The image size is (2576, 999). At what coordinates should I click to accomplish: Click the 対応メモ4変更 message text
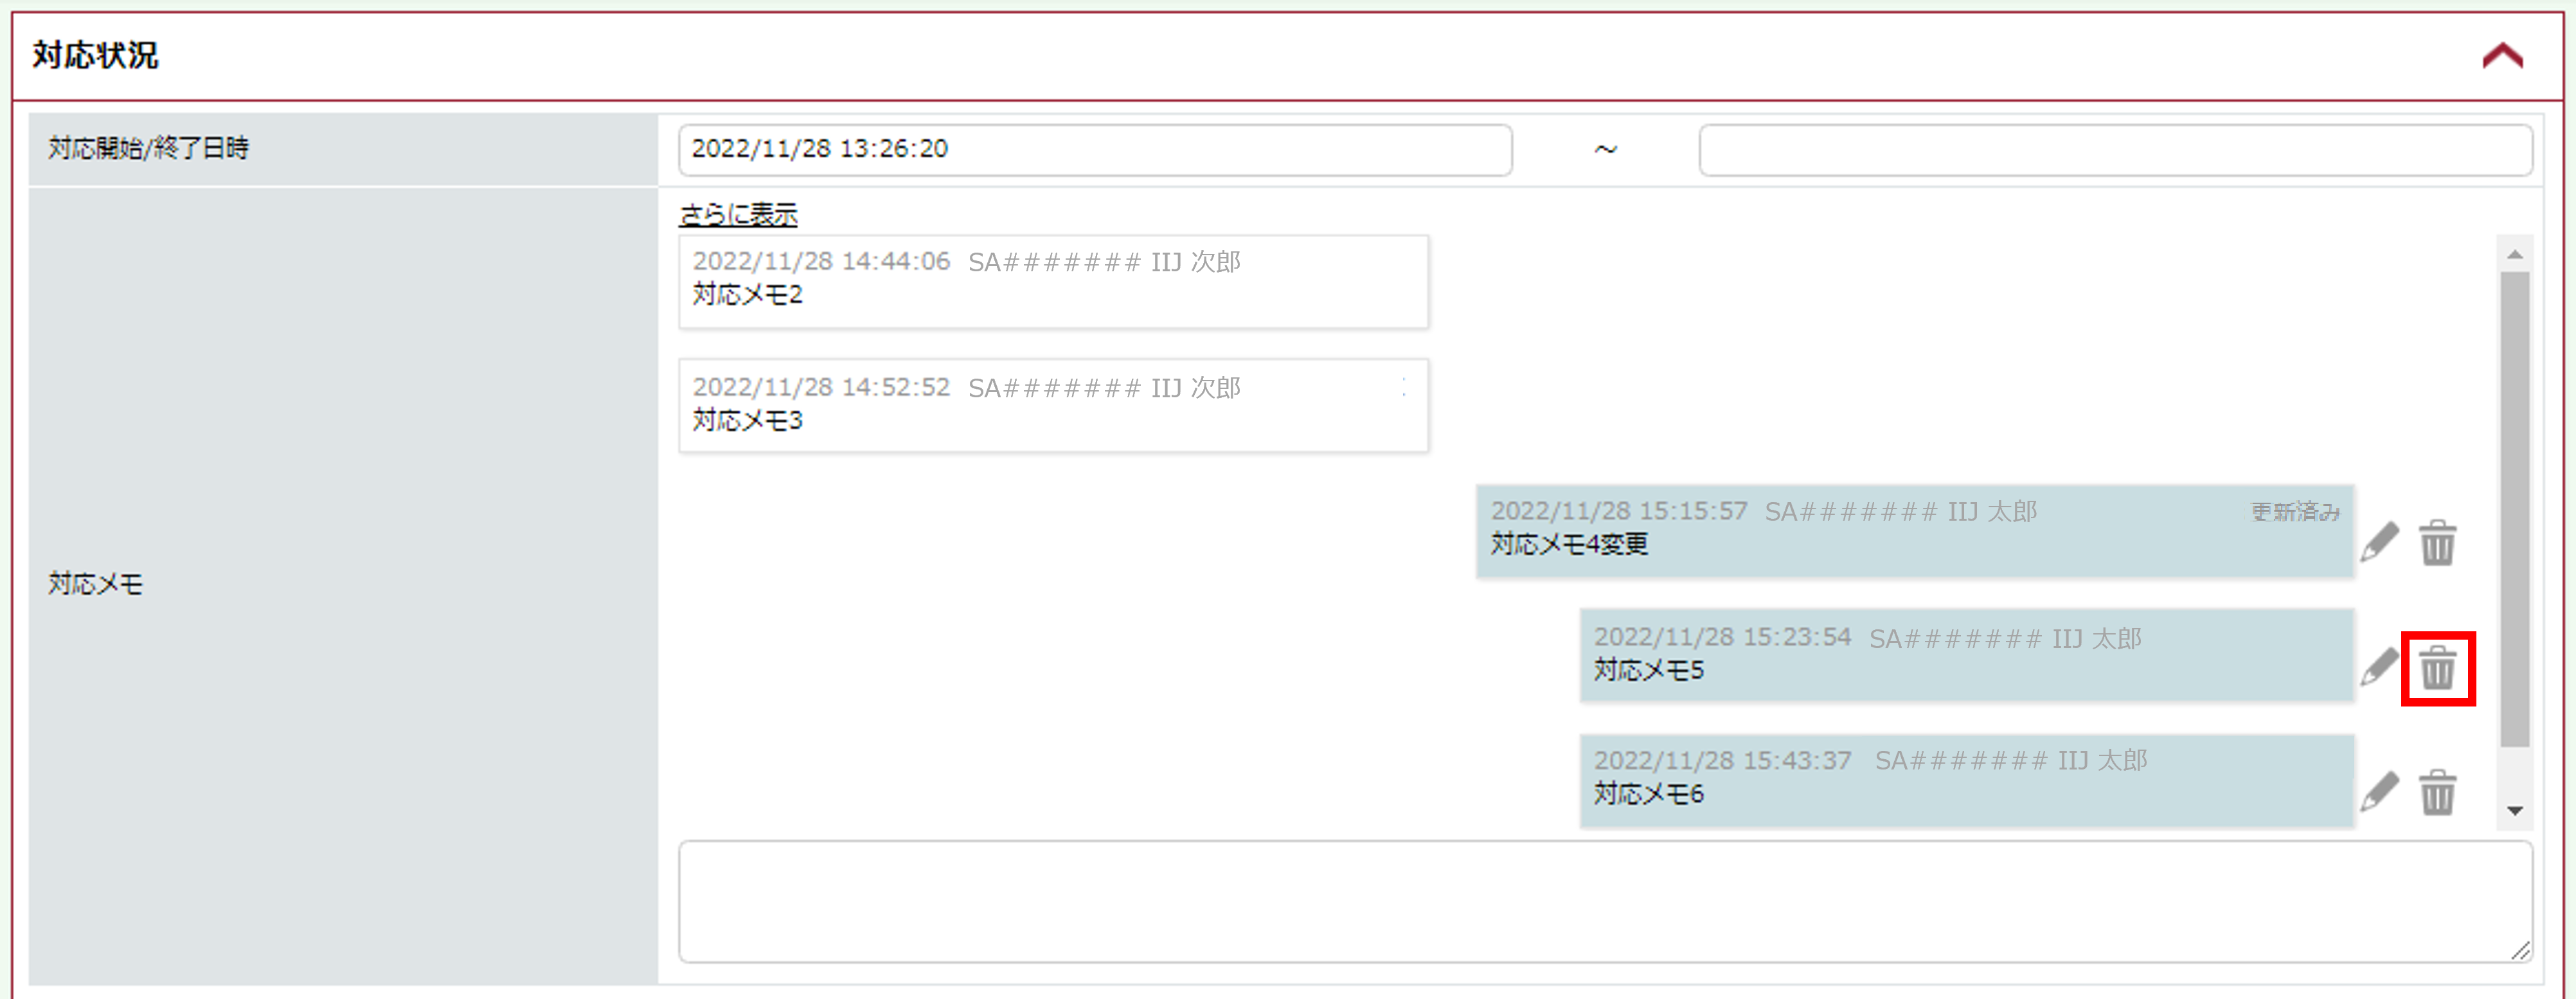tap(1569, 545)
